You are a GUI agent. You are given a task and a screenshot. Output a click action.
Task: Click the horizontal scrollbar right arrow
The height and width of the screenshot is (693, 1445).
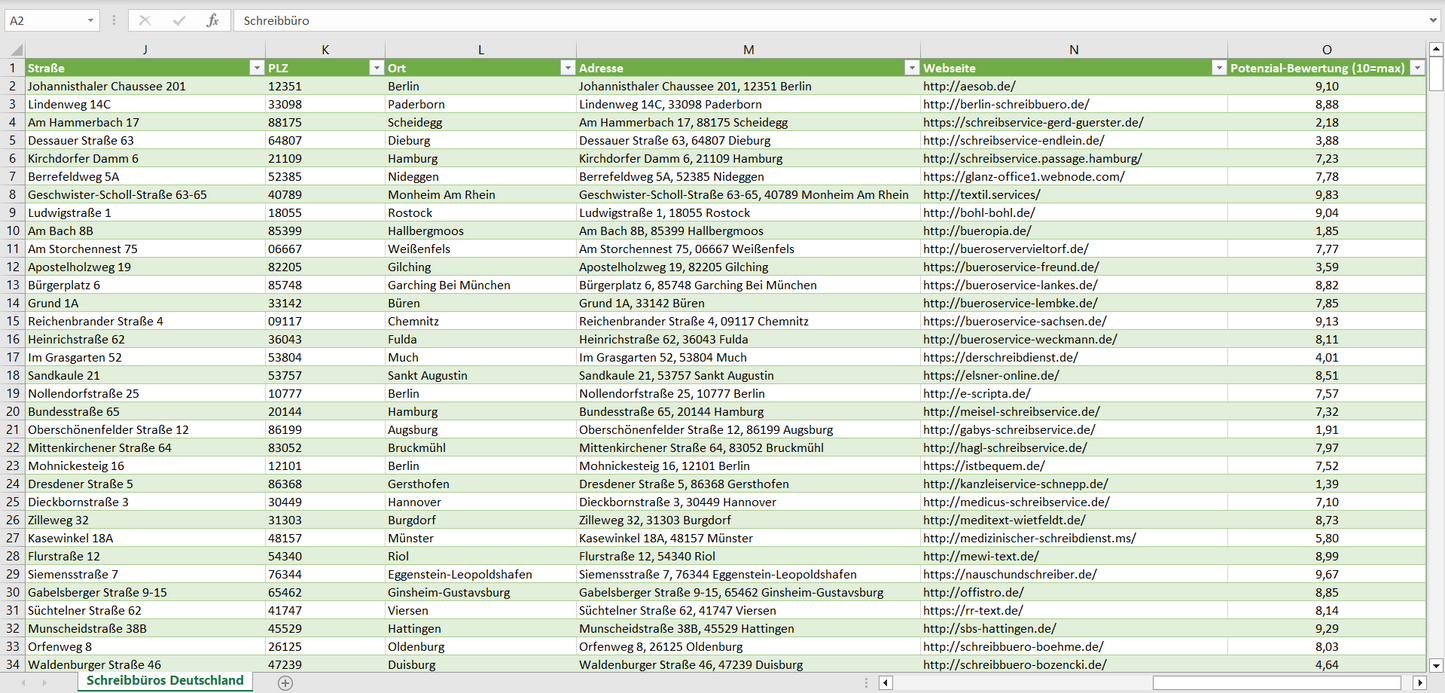[x=1419, y=682]
